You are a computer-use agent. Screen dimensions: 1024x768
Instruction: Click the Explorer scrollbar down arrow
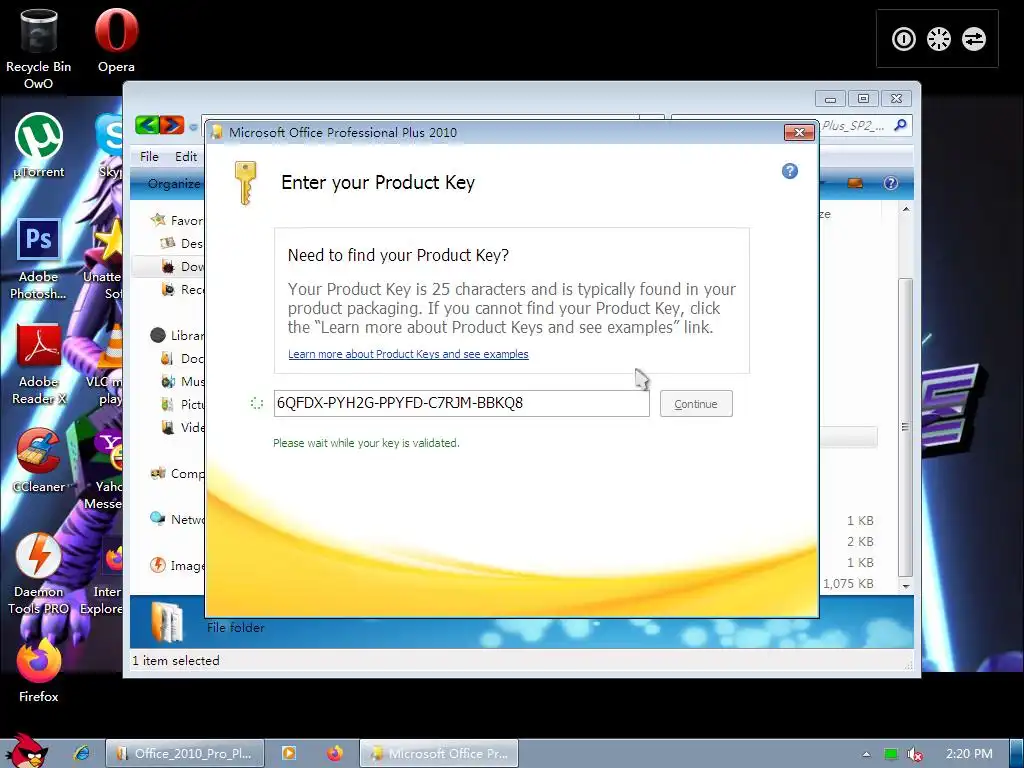click(906, 586)
